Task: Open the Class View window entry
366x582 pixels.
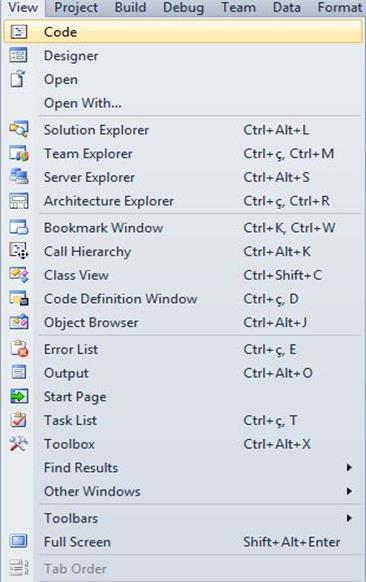Action: [183, 275]
